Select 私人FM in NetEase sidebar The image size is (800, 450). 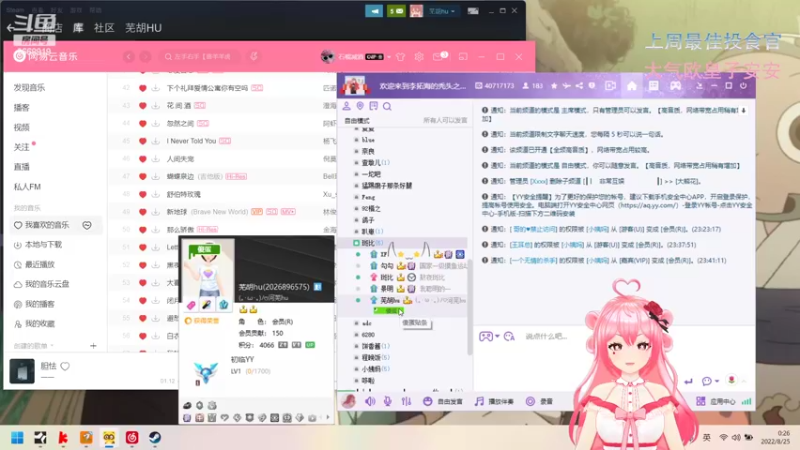pyautogui.click(x=27, y=187)
